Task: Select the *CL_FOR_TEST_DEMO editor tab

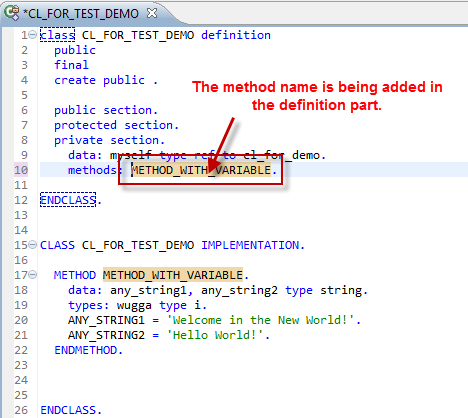Action: coord(81,14)
